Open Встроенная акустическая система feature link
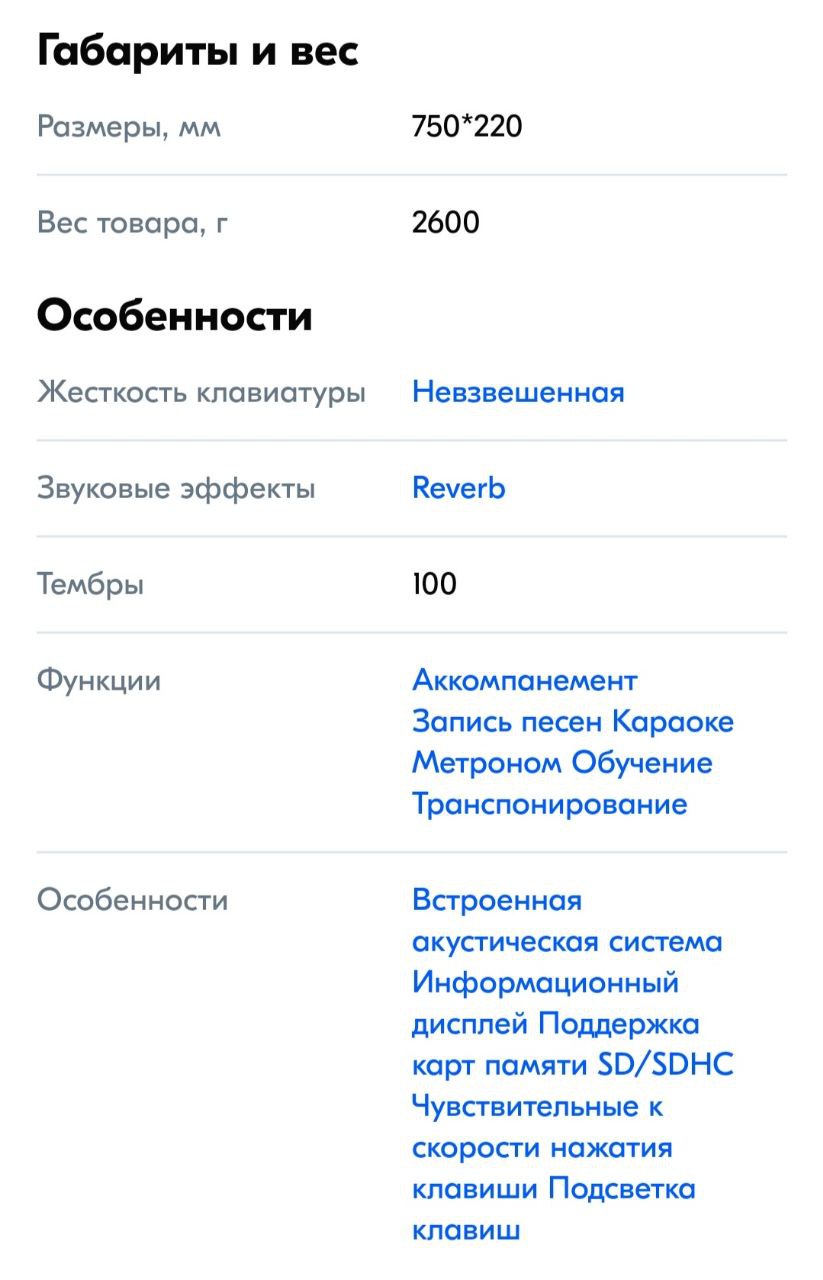 tap(567, 921)
